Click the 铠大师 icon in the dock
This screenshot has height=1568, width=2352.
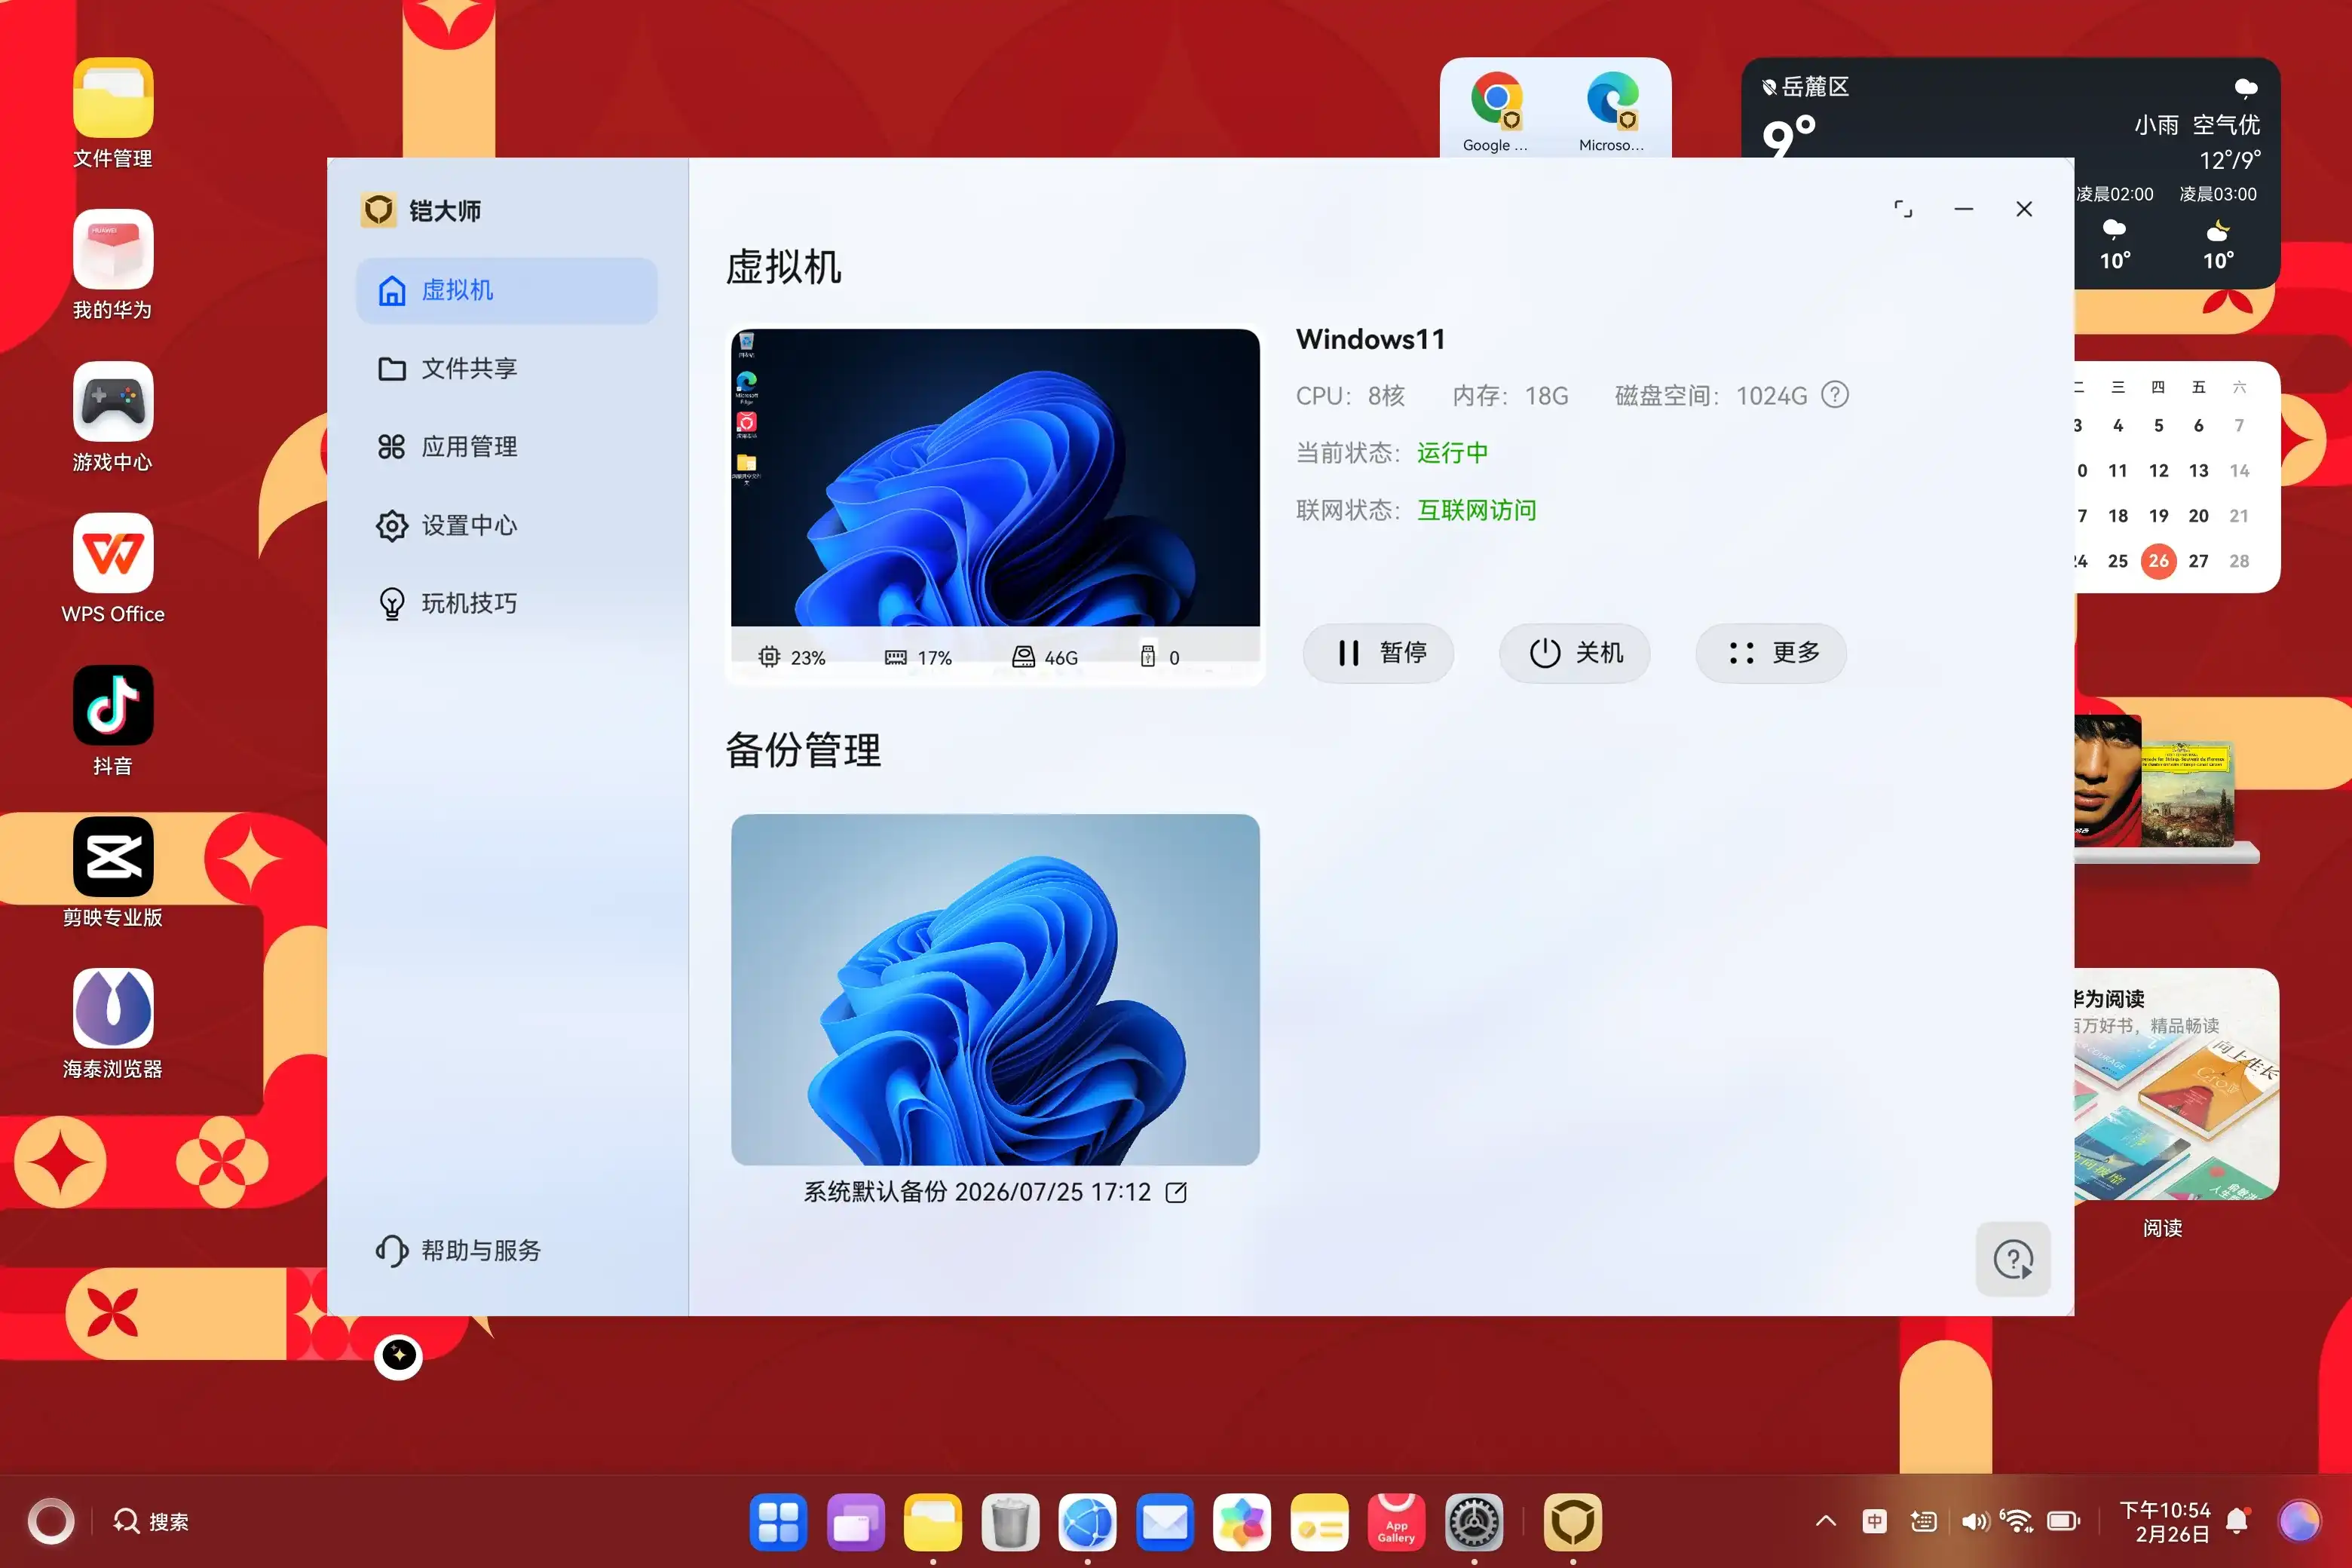click(1573, 1523)
